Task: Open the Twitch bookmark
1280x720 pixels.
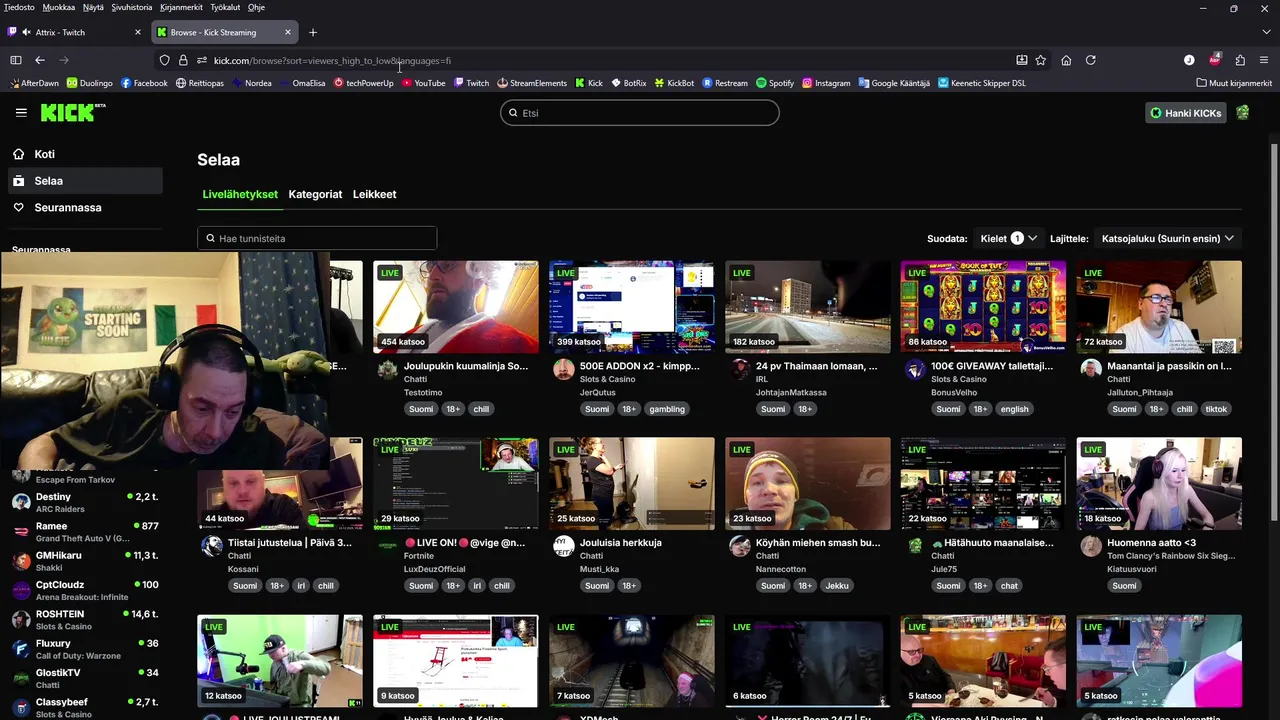Action: coord(471,83)
